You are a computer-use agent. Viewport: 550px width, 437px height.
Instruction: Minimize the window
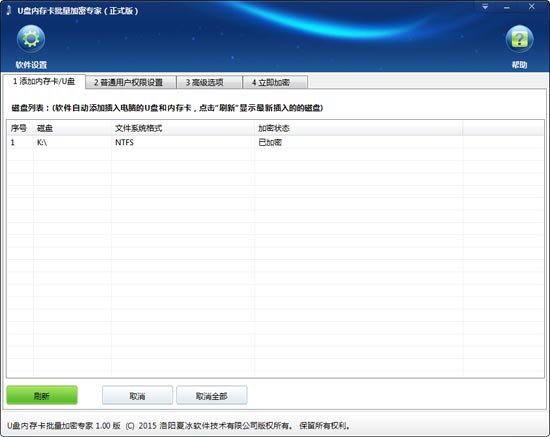point(507,7)
